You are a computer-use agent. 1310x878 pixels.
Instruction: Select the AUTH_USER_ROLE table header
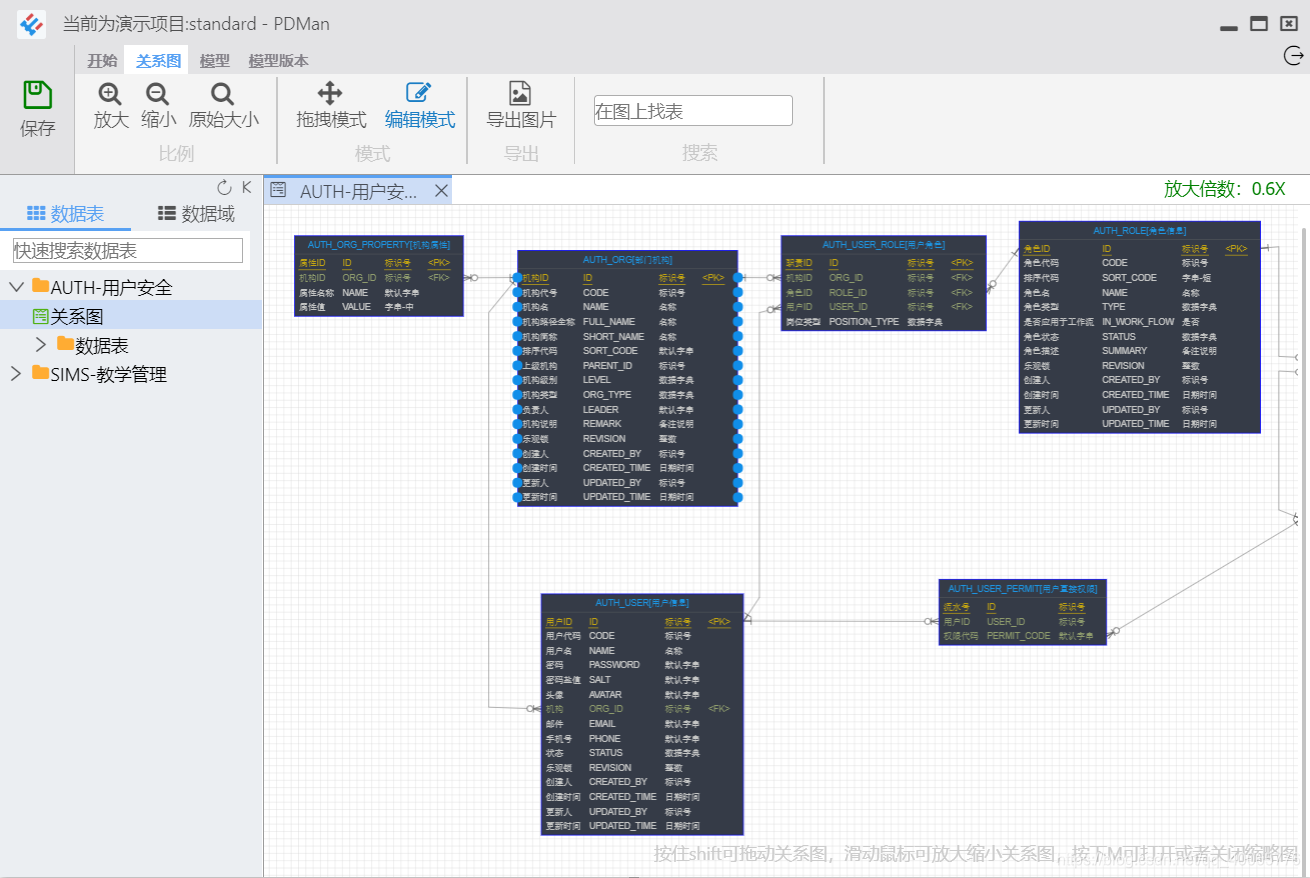tap(884, 244)
